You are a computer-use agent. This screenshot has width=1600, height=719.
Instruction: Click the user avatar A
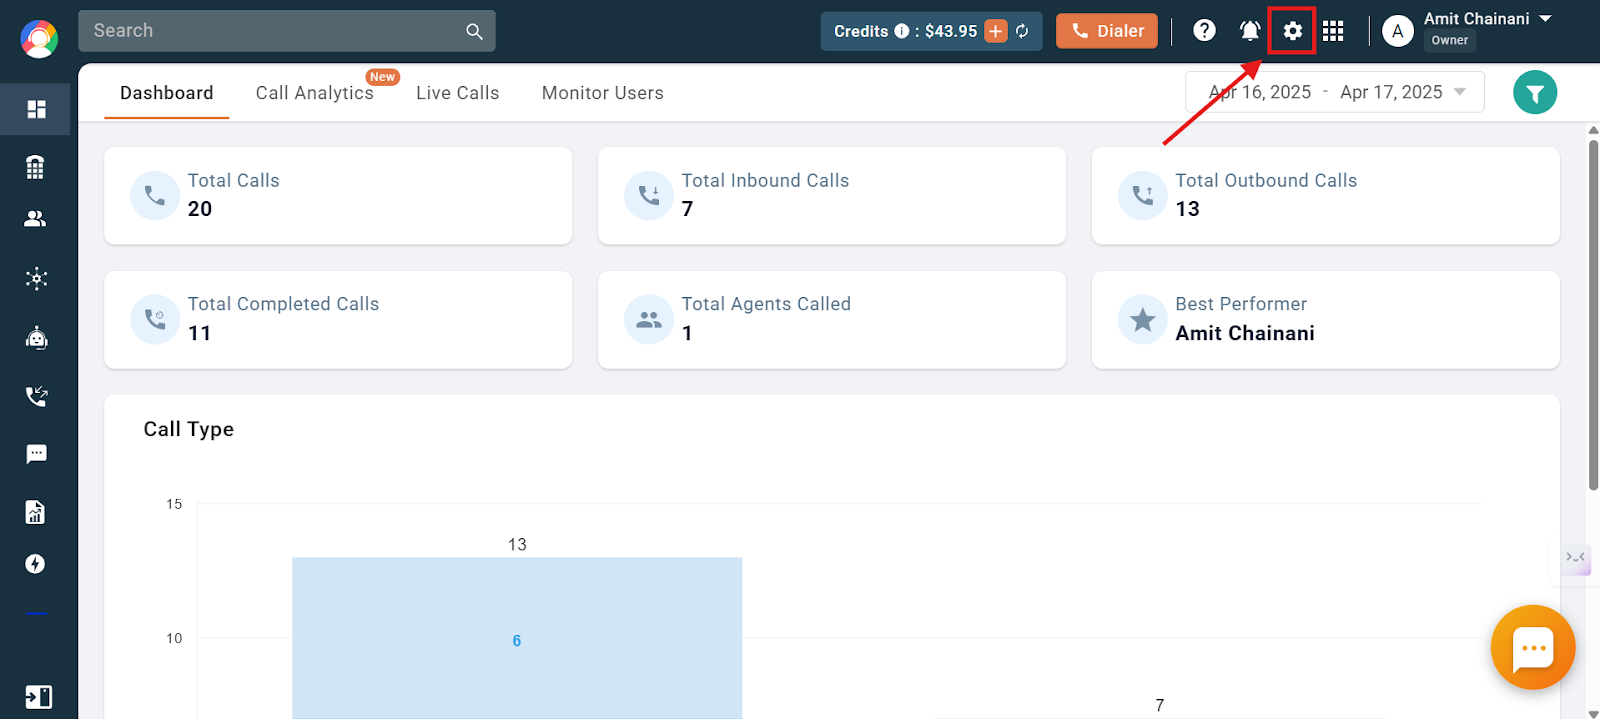point(1398,31)
